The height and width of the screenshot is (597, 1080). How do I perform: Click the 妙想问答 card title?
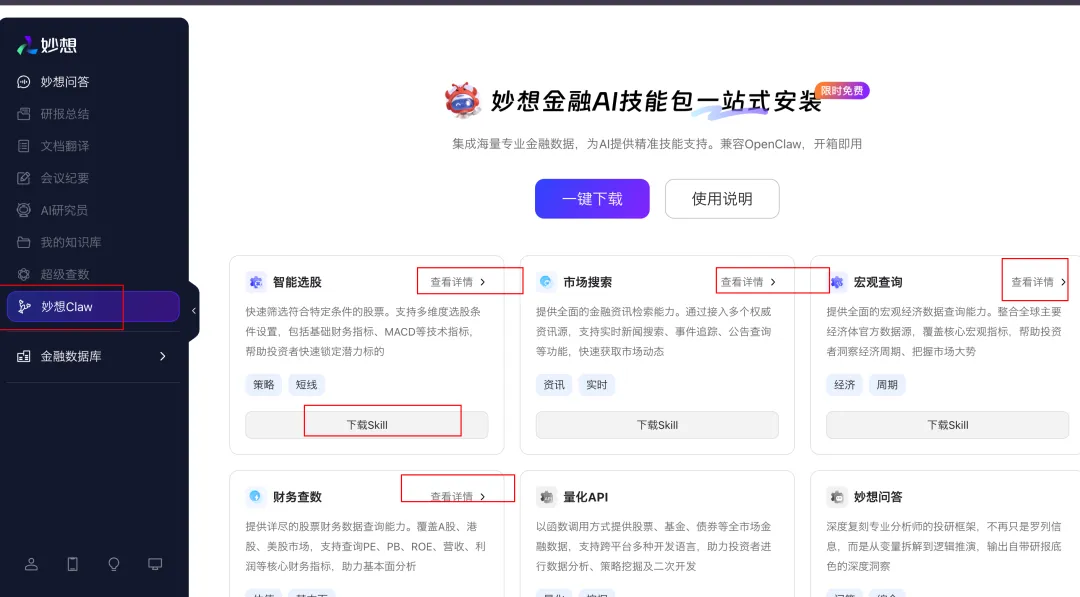878,496
